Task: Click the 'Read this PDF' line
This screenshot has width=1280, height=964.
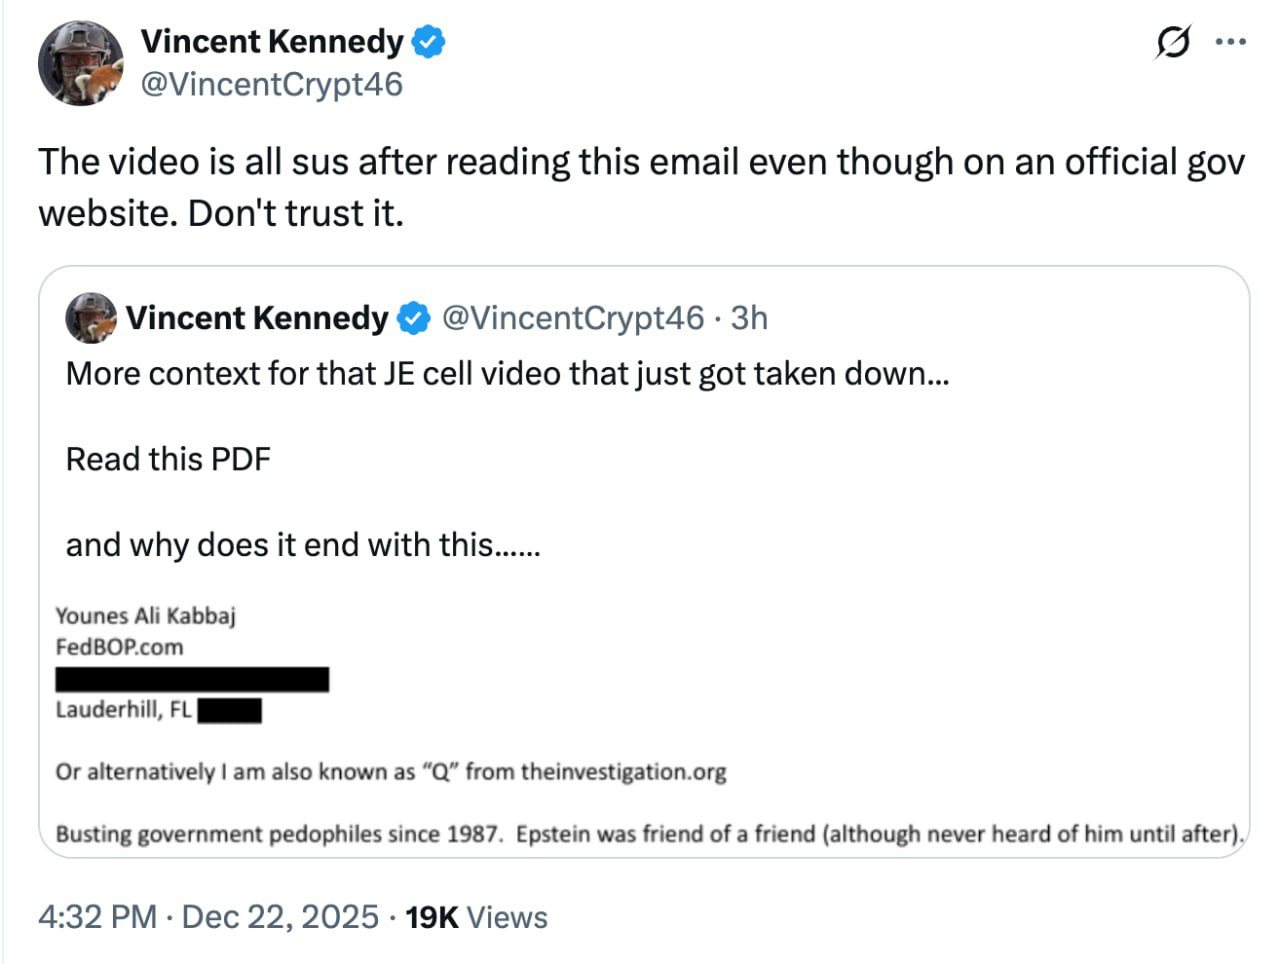Action: [x=168, y=459]
